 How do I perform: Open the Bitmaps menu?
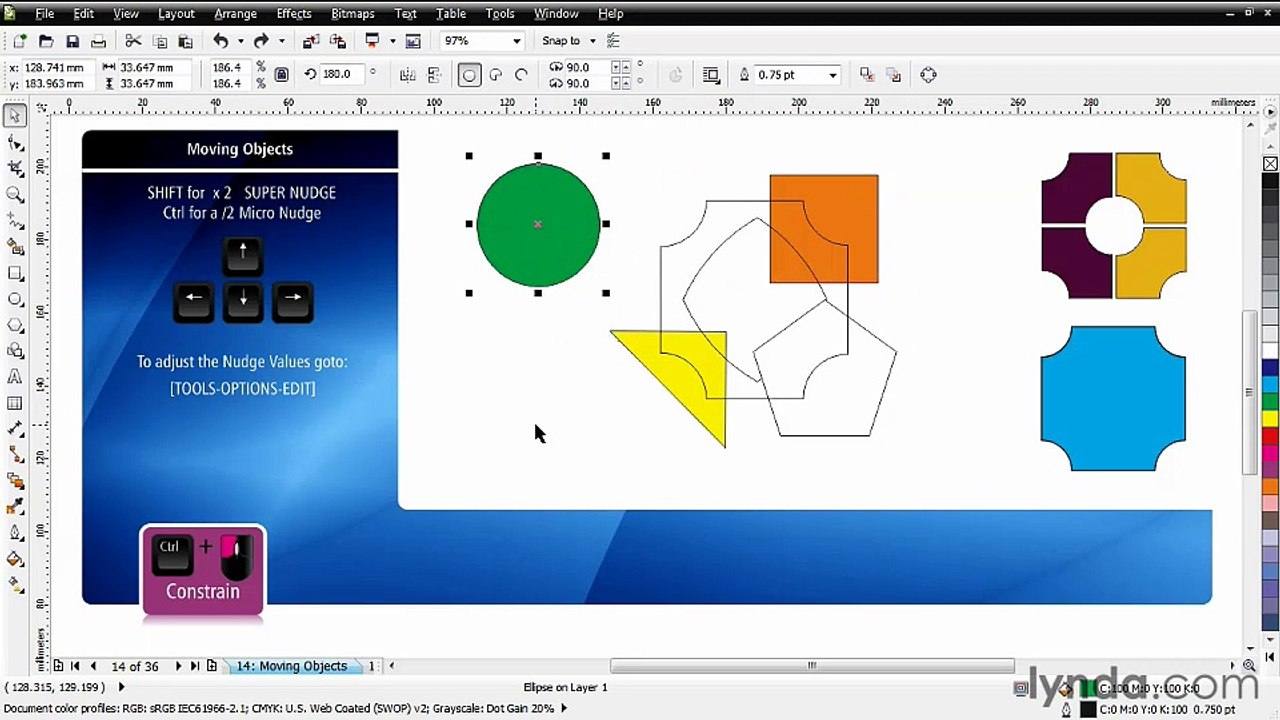(x=353, y=14)
